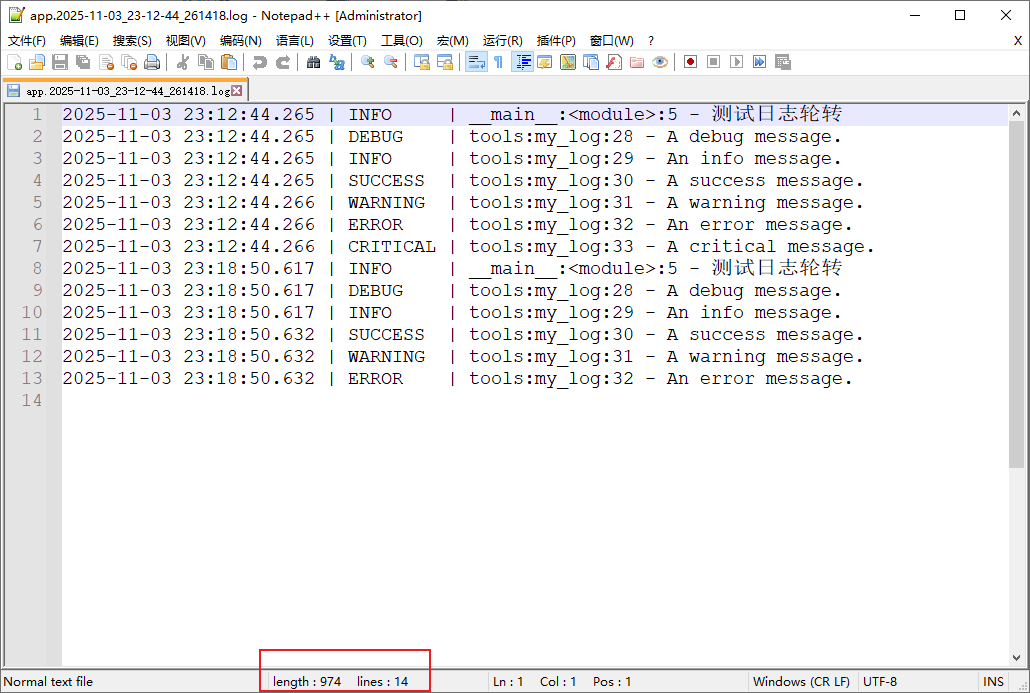Start macro recording
This screenshot has height=693, width=1030.
[x=690, y=61]
